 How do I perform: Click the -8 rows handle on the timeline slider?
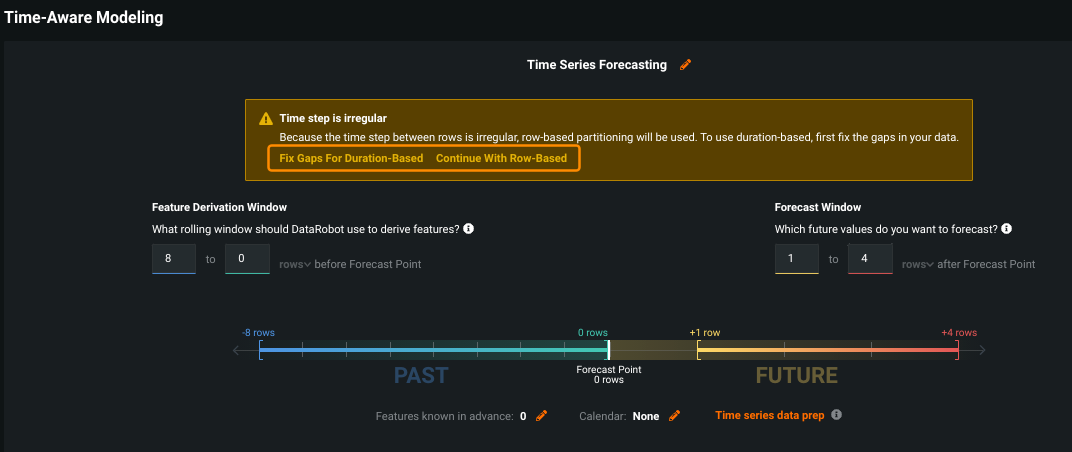point(260,350)
